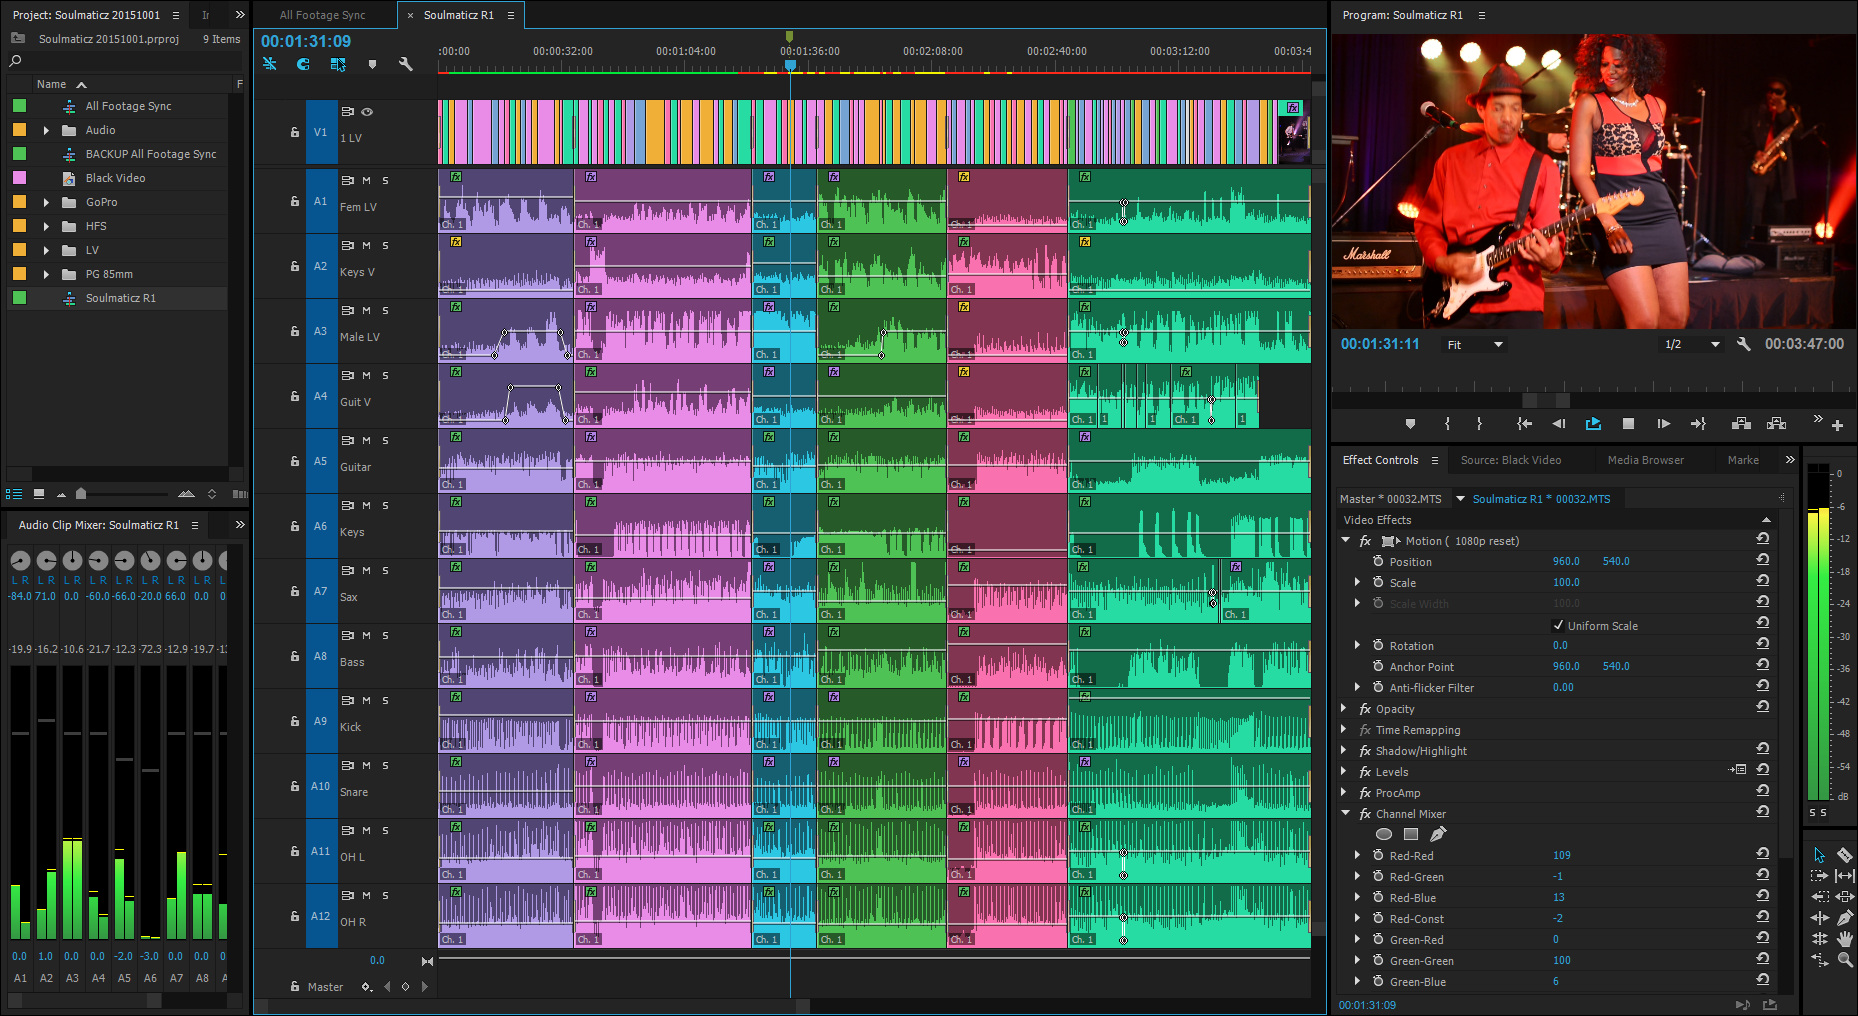Image resolution: width=1858 pixels, height=1016 pixels.
Task: Select the Razor tool
Action: [x=1845, y=855]
